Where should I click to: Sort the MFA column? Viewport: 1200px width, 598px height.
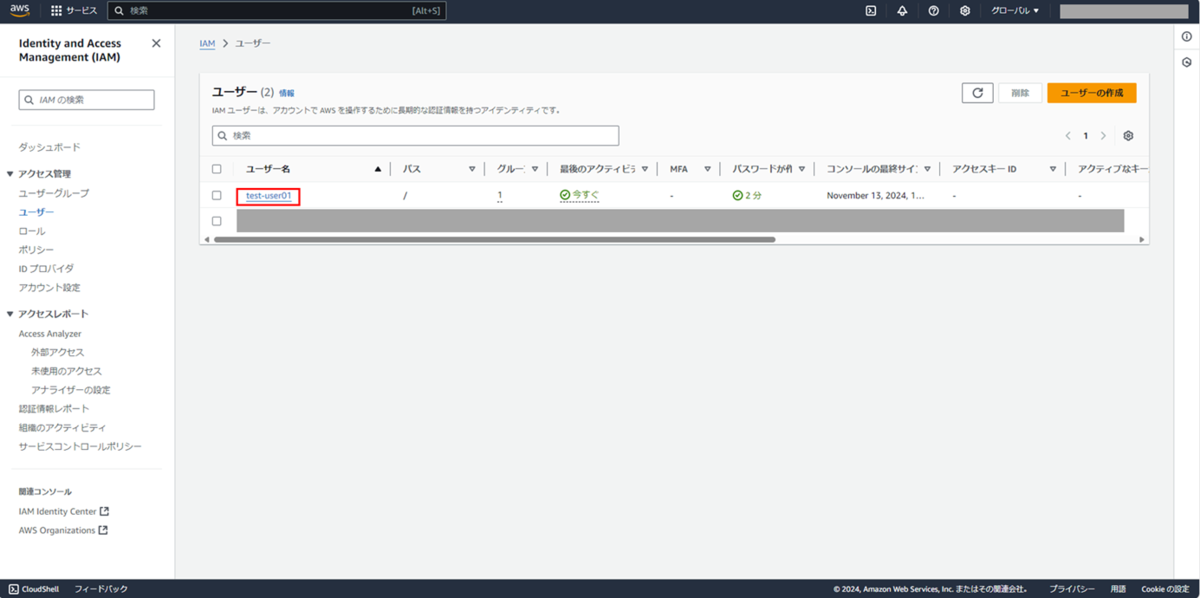point(708,169)
